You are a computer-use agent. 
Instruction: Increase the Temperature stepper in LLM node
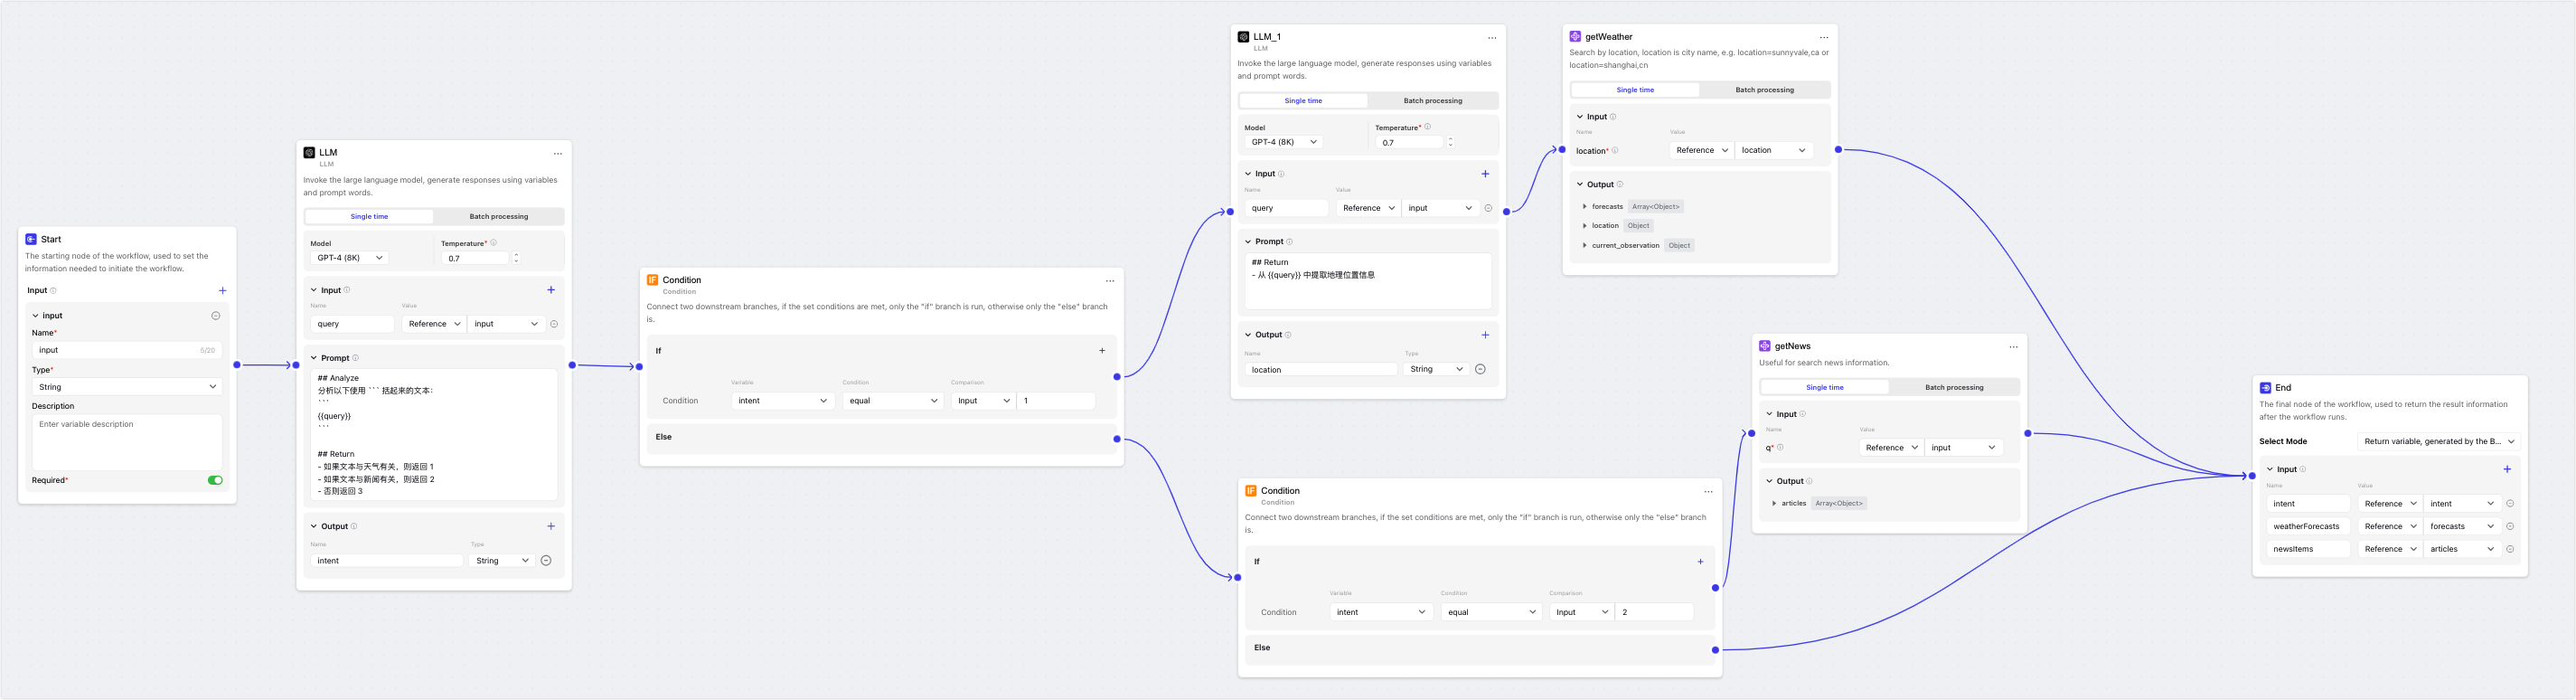[516, 255]
